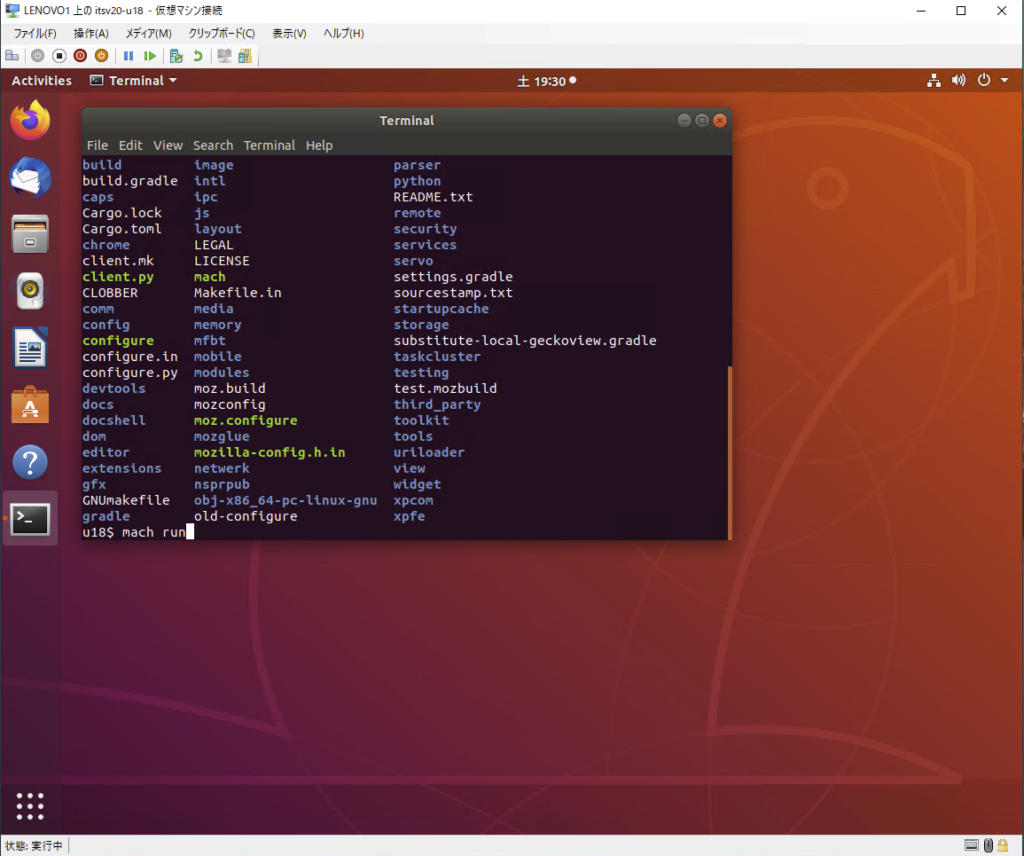Click the Checkpoint icon in Hyper-V toolbar
The width and height of the screenshot is (1024, 856).
[x=176, y=56]
